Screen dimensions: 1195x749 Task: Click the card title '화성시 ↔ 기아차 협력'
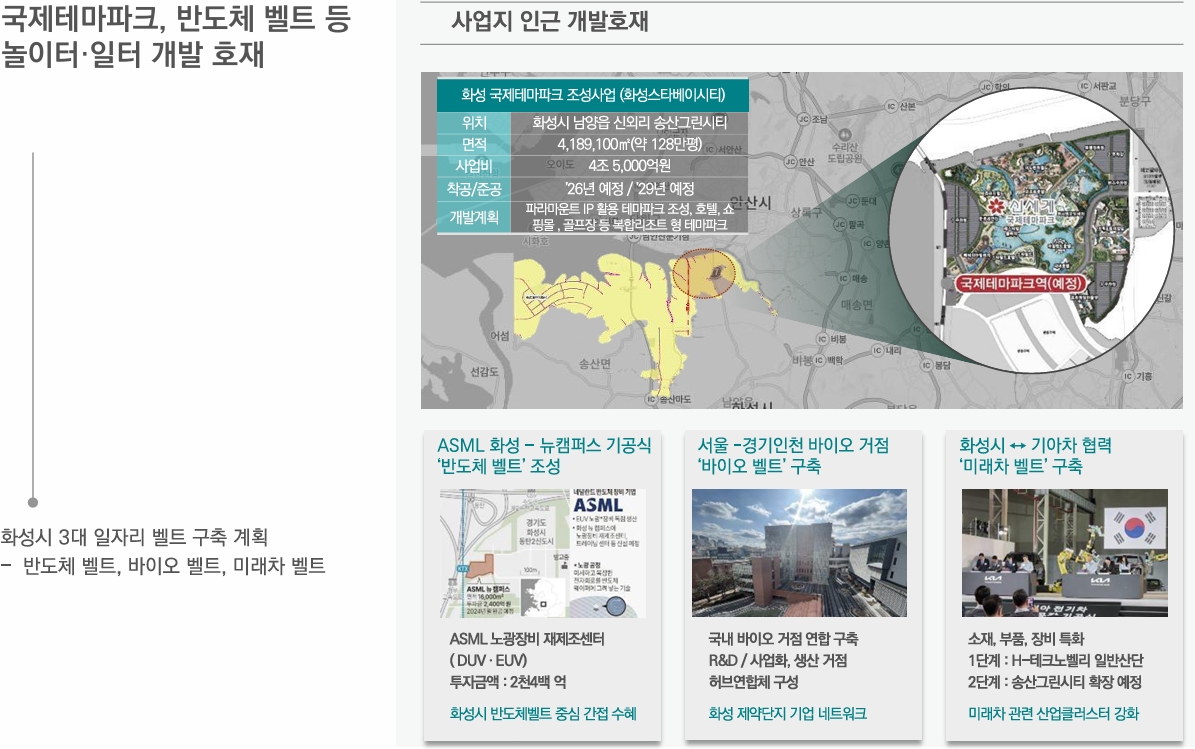1036,445
